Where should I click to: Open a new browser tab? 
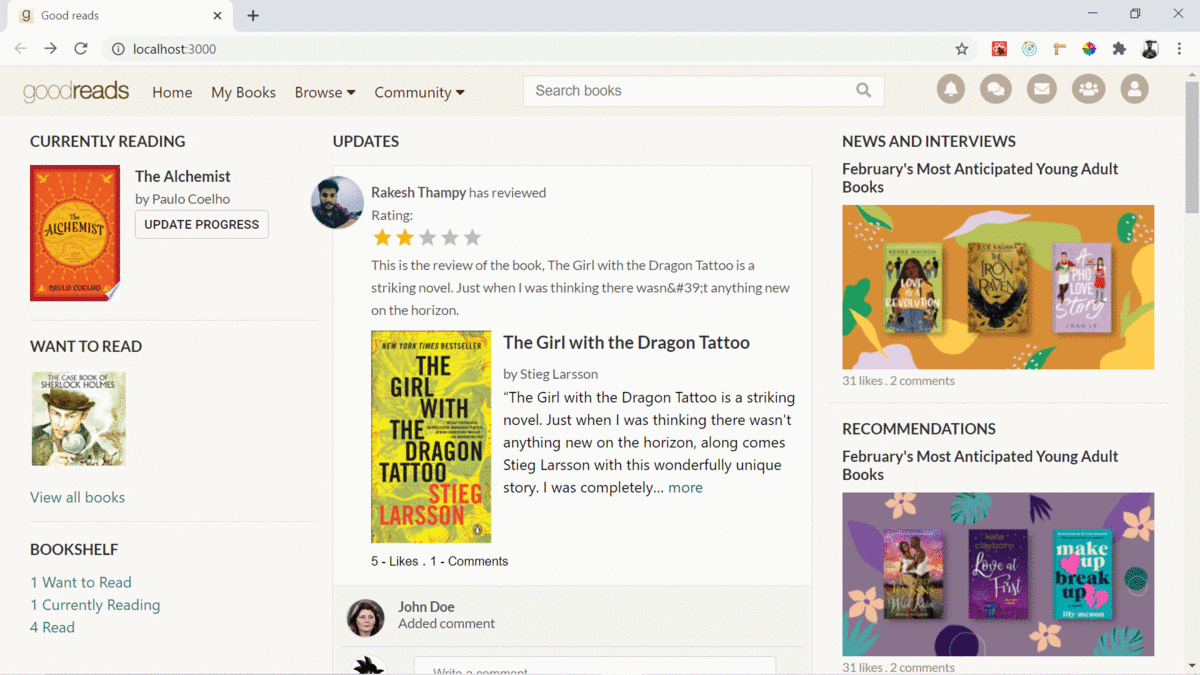(x=253, y=16)
